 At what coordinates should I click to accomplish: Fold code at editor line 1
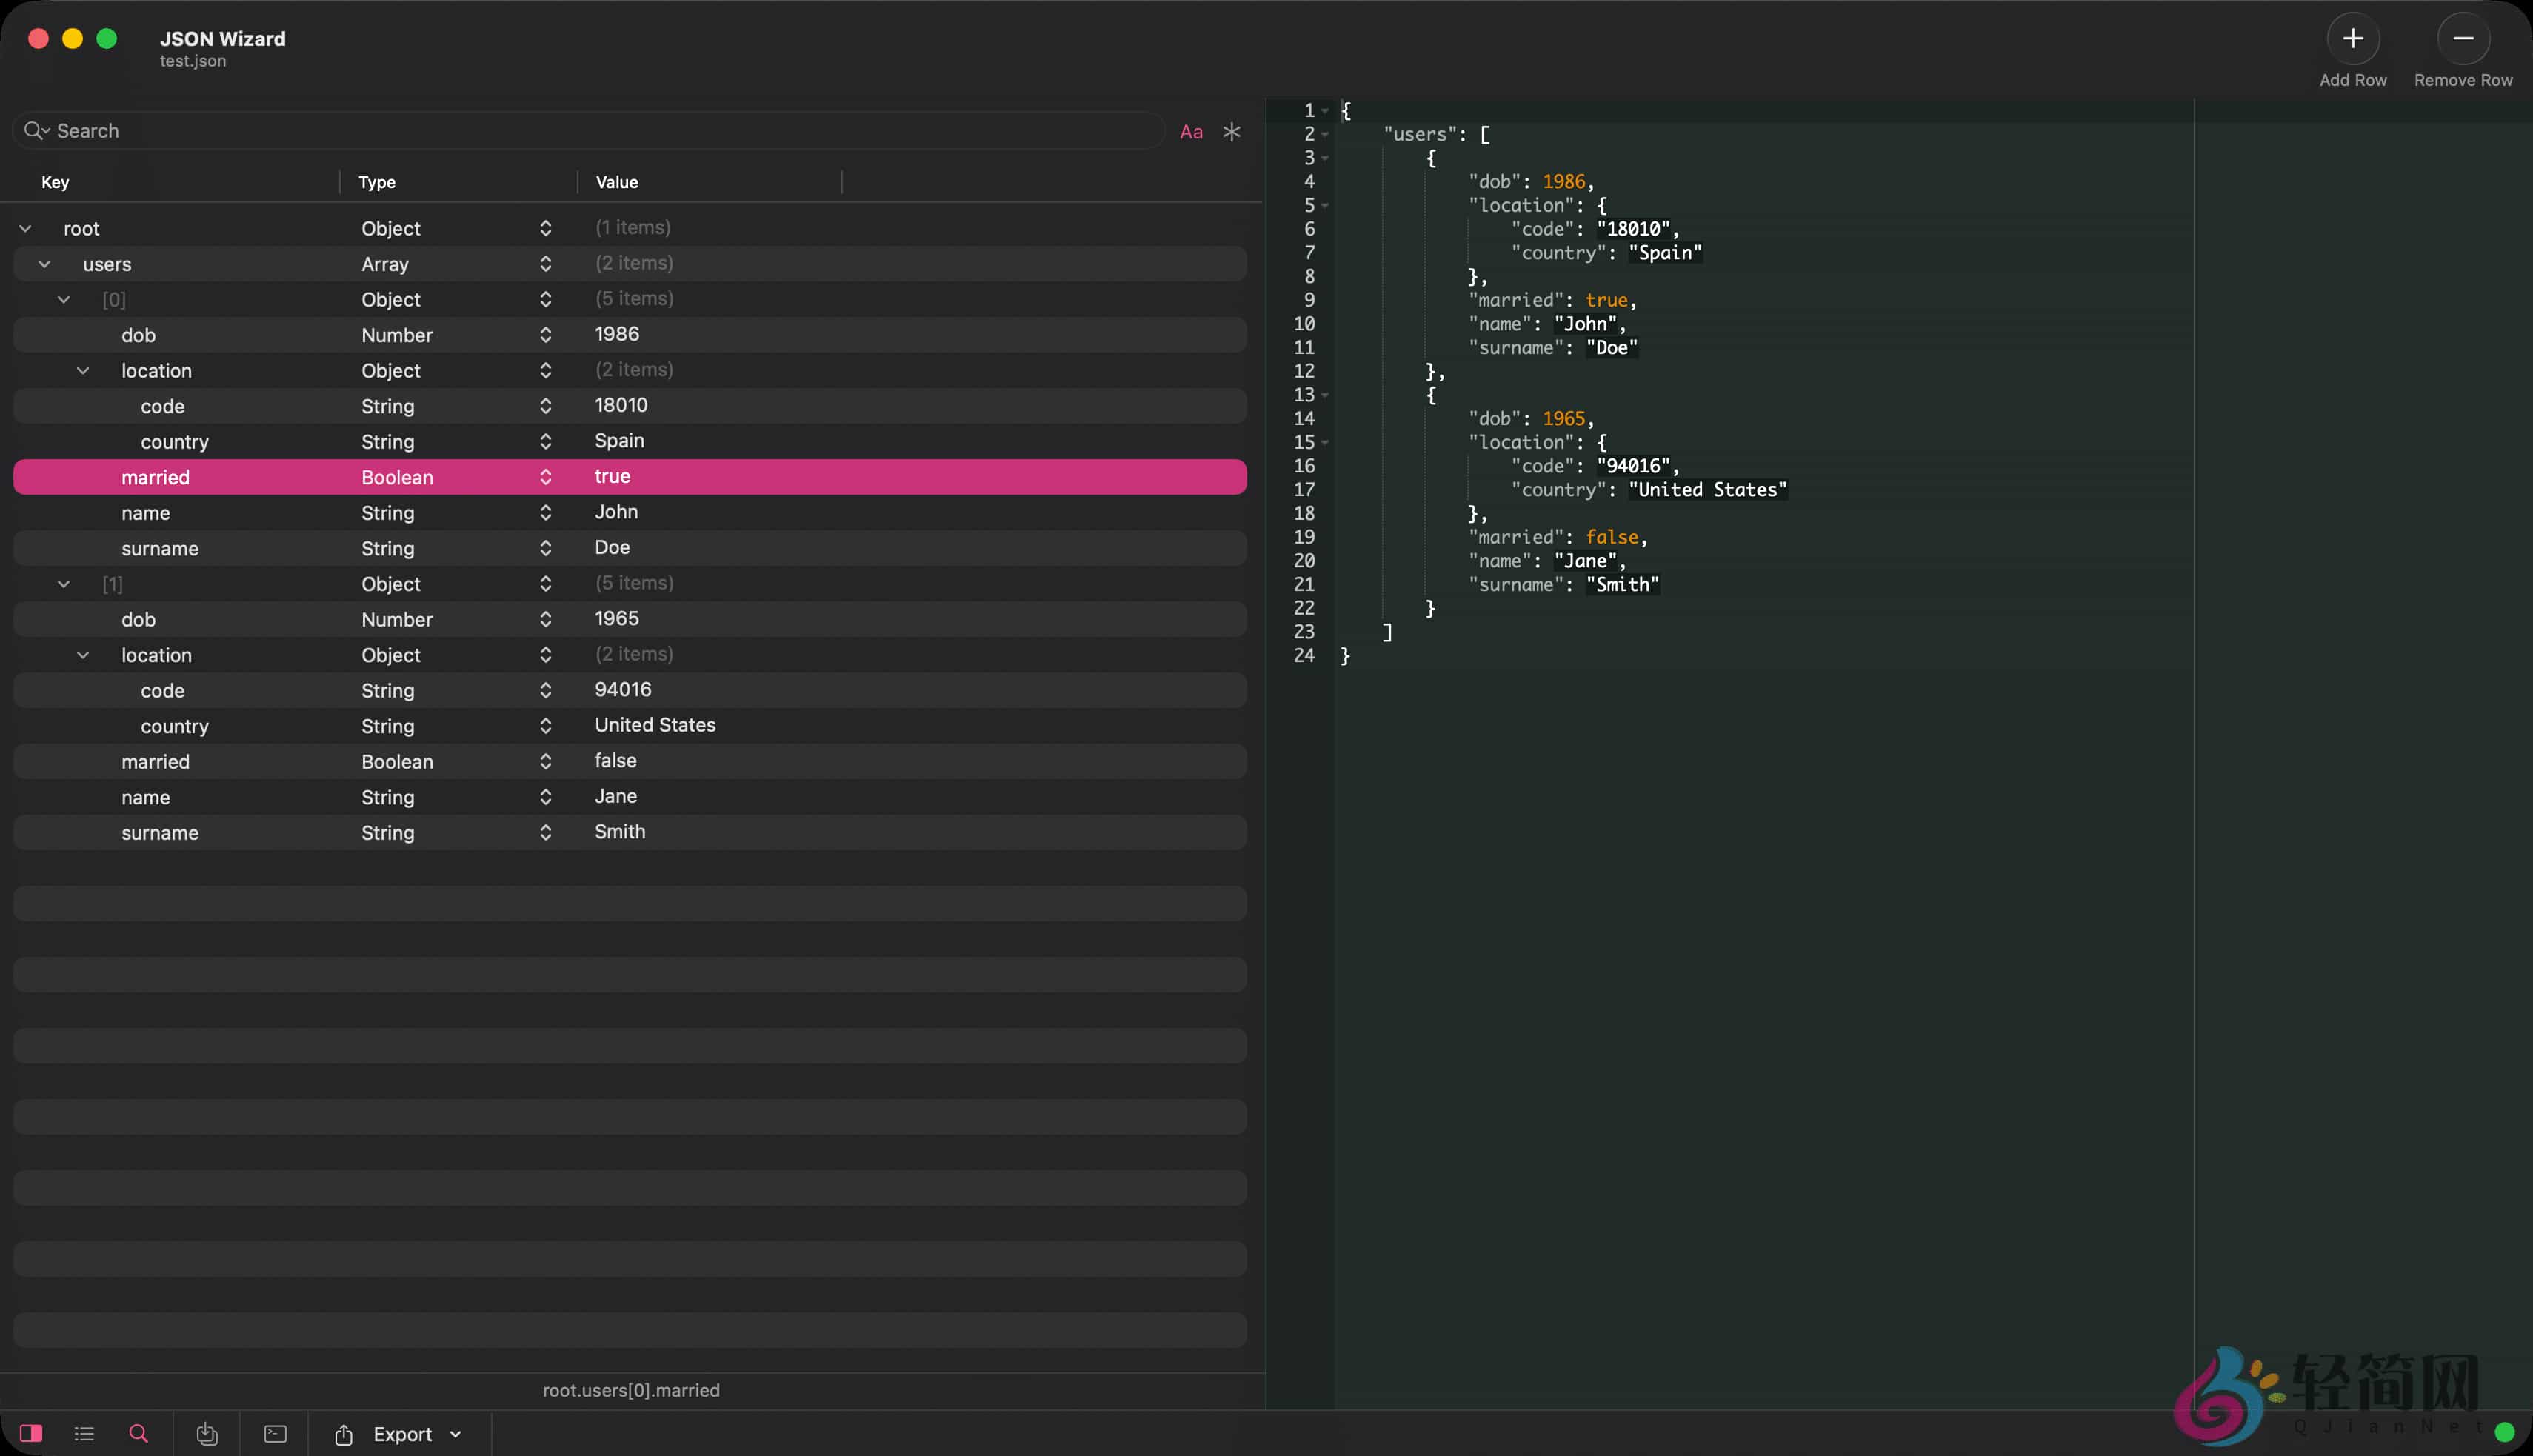pos(1325,111)
